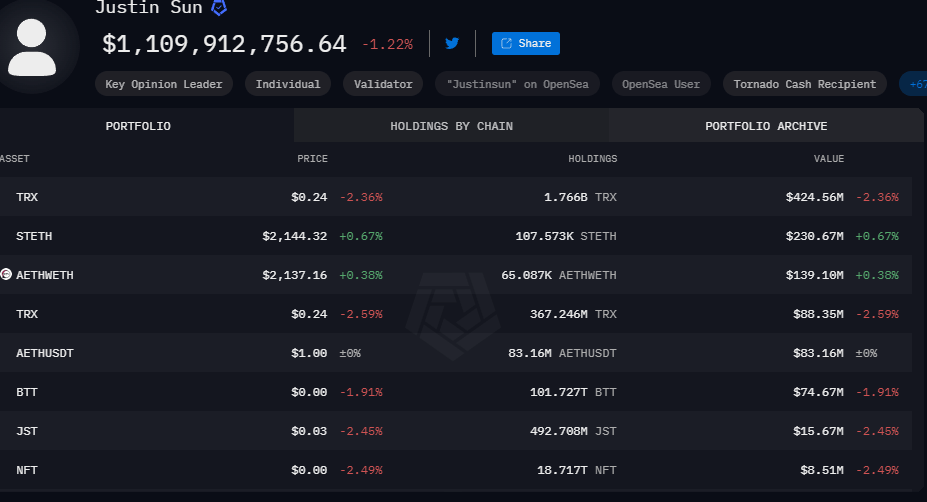Click the Justin Sun name heading
The image size is (927, 502).
[149, 7]
